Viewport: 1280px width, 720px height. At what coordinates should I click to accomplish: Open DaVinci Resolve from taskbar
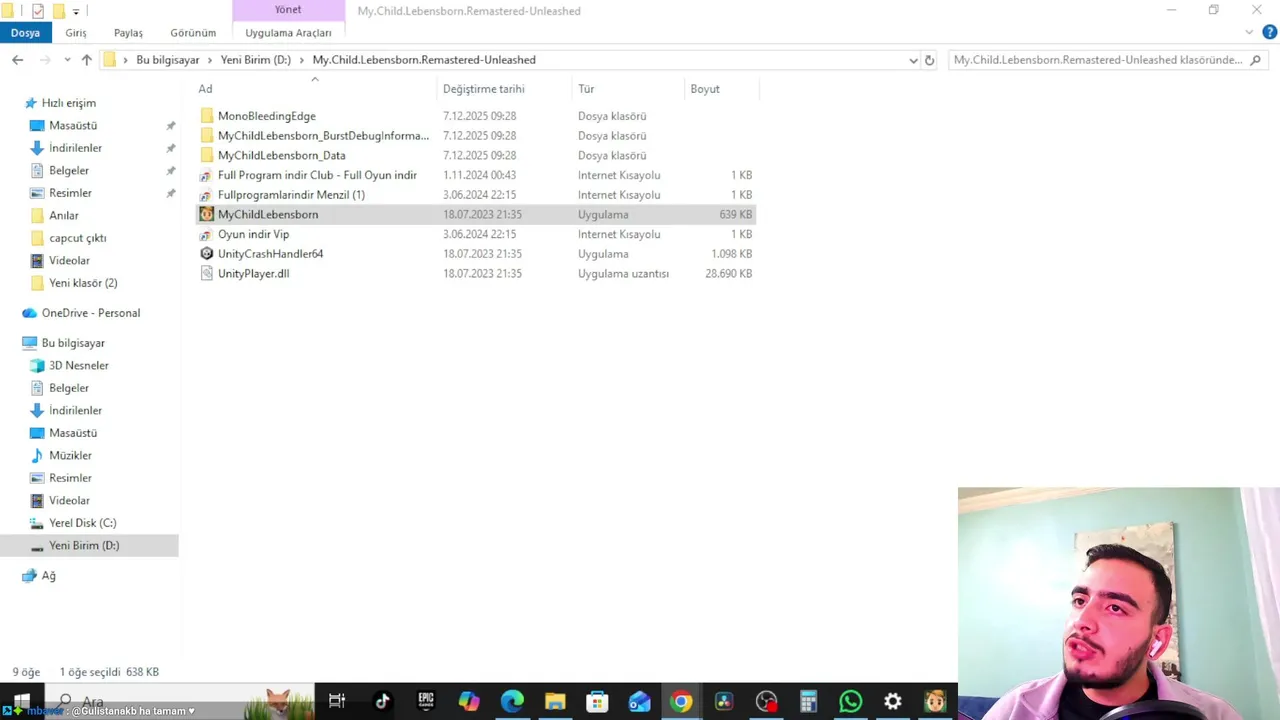click(724, 701)
